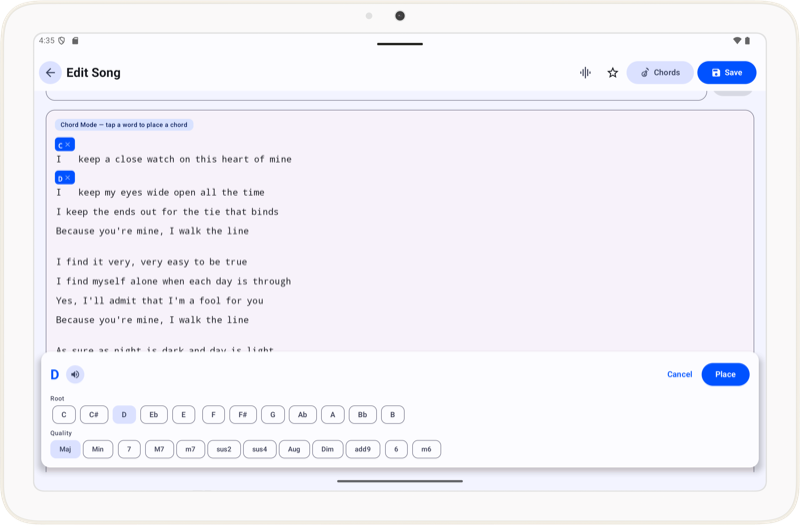
Task: Click the SD card status icon
Action: click(75, 40)
